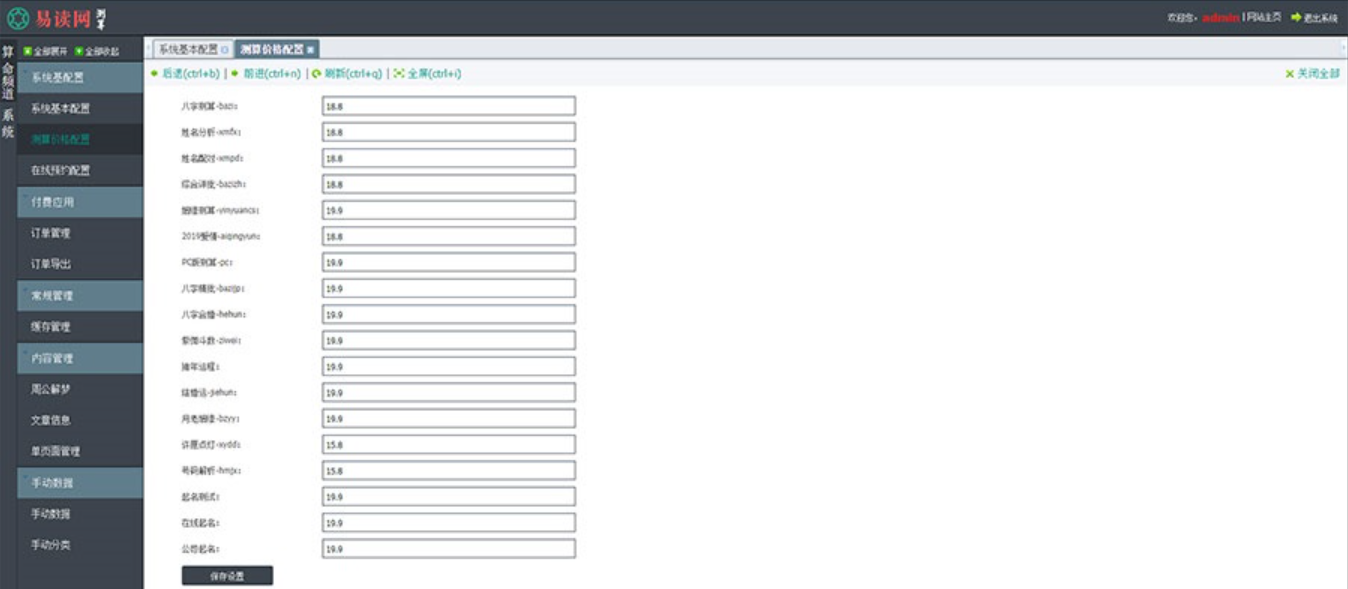
Task: Open the 网站主页 link in header
Action: [1264, 18]
